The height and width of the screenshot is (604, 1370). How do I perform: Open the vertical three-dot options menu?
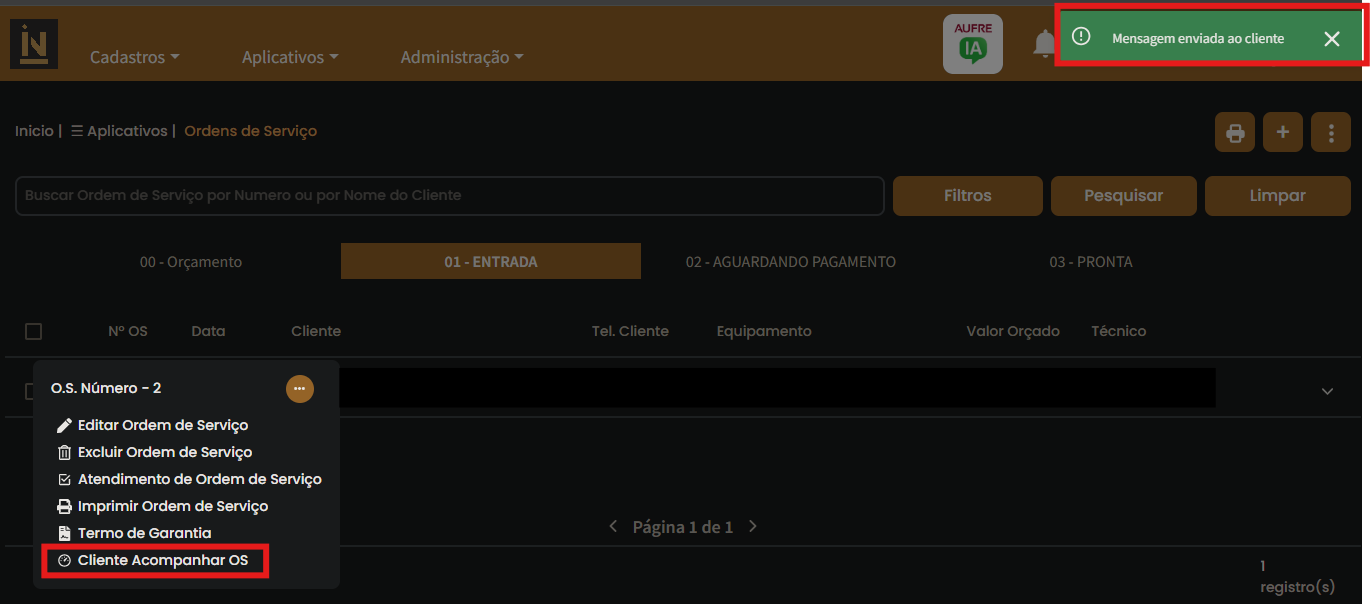click(x=1331, y=132)
